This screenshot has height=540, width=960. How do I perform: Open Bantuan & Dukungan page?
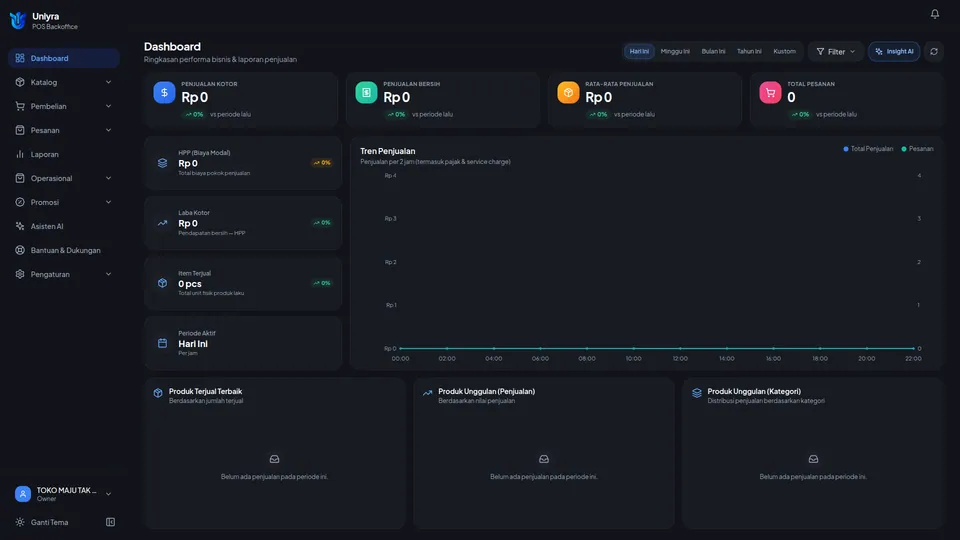[x=64, y=250]
